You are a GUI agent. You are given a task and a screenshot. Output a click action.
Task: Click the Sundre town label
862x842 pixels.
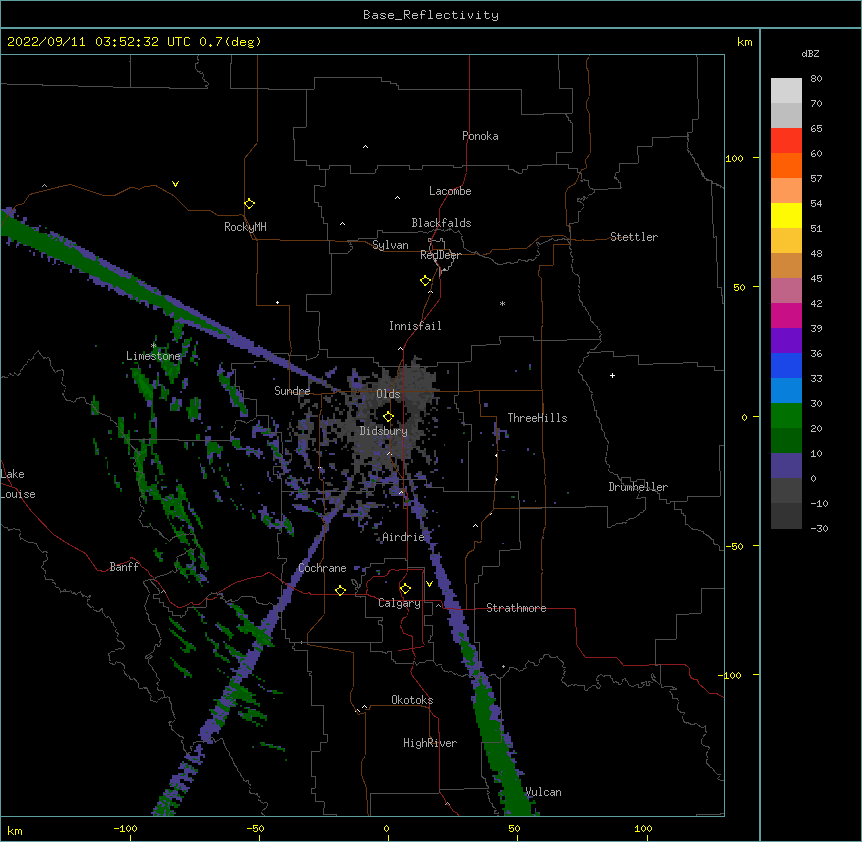pos(292,391)
